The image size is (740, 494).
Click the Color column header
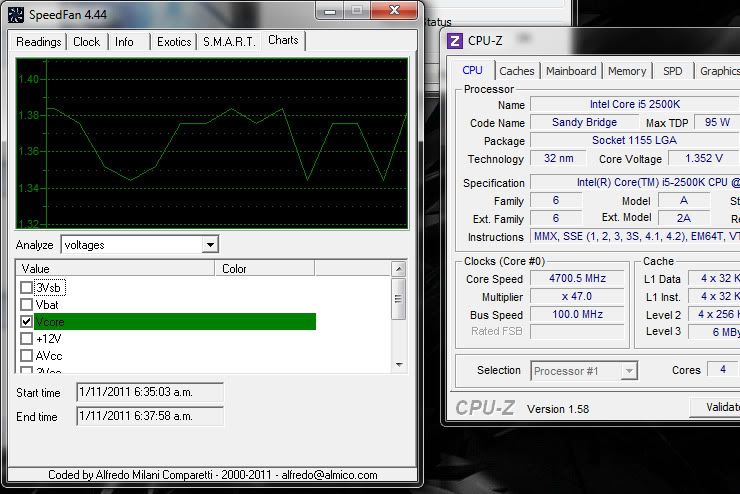[x=264, y=268]
